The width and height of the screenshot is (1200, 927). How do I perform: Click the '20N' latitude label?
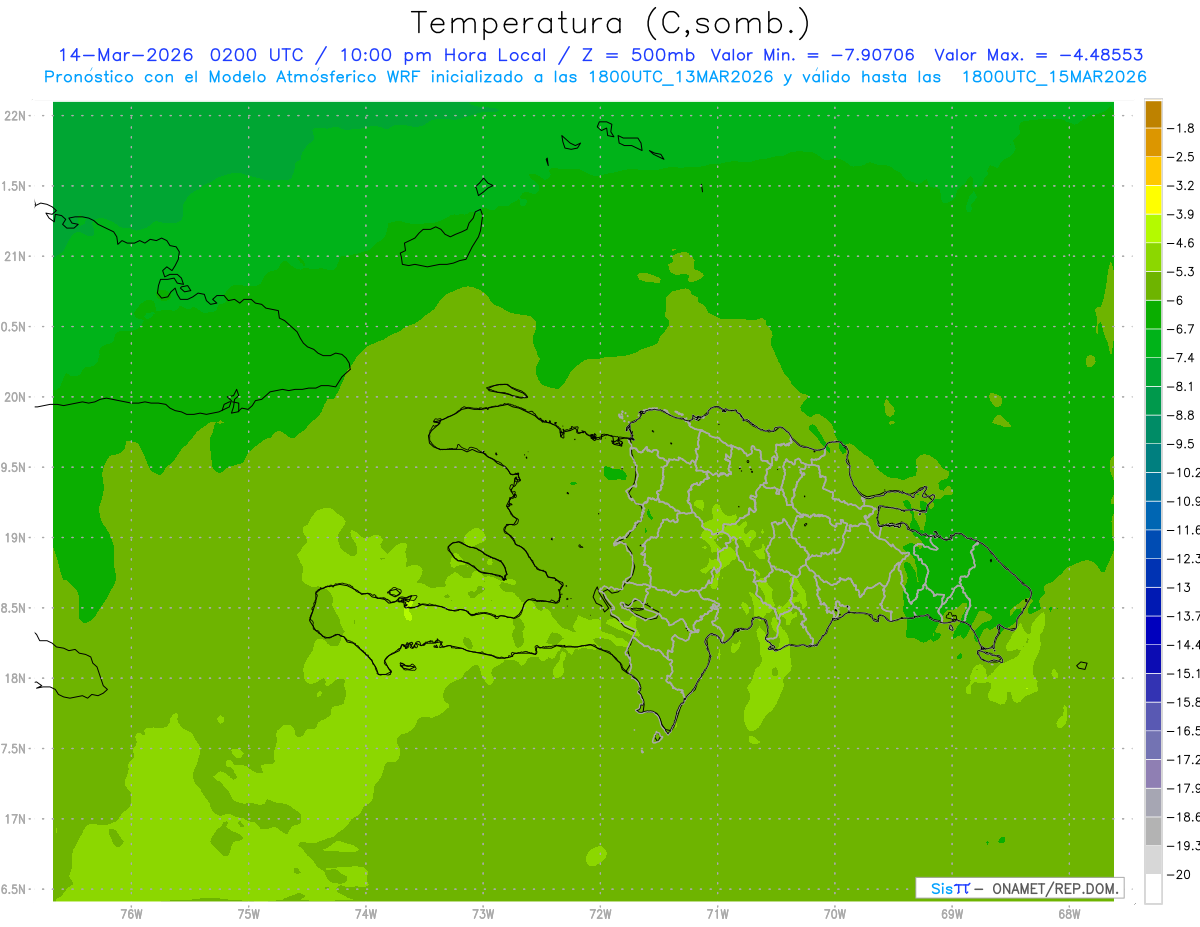point(16,397)
